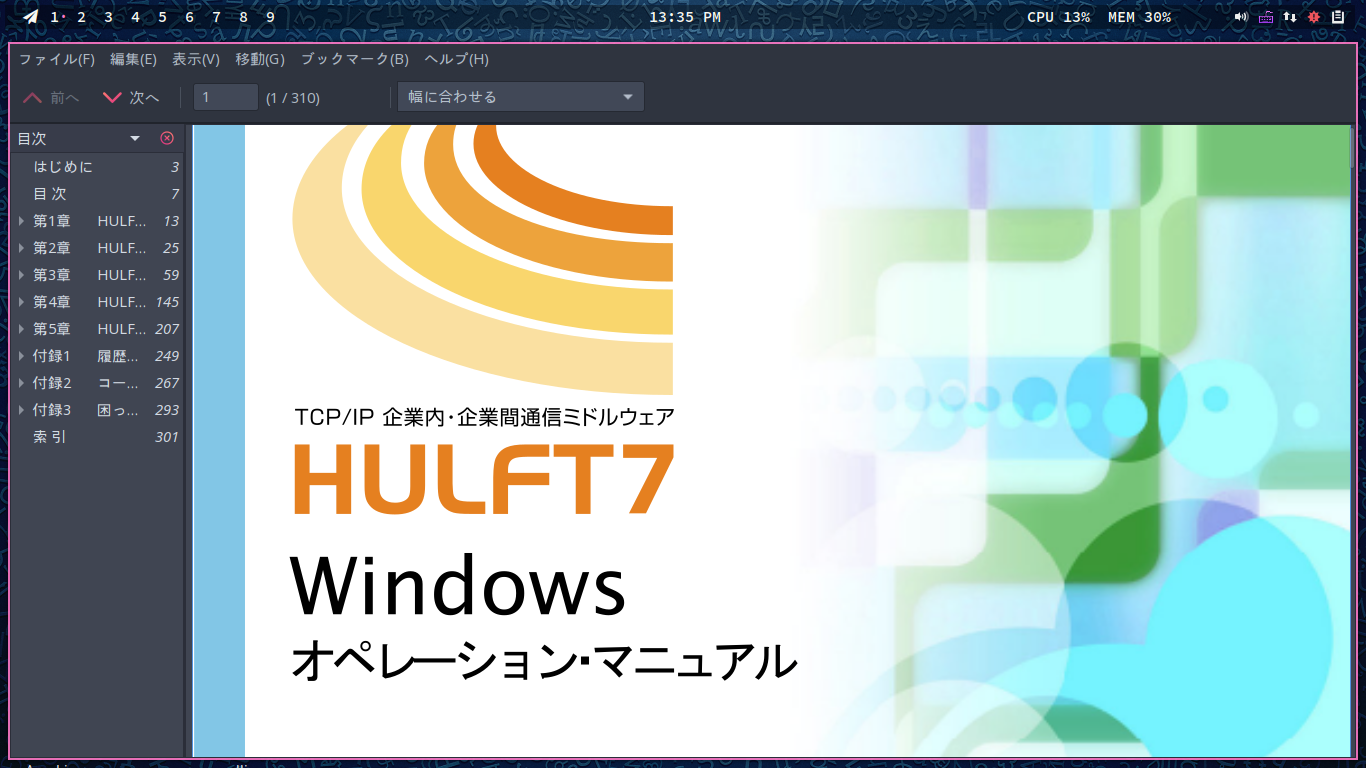Select the 付録3 appendix row

coord(98,410)
